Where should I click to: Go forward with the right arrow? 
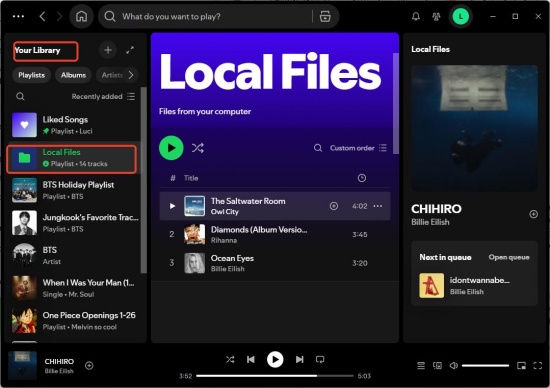click(59, 16)
